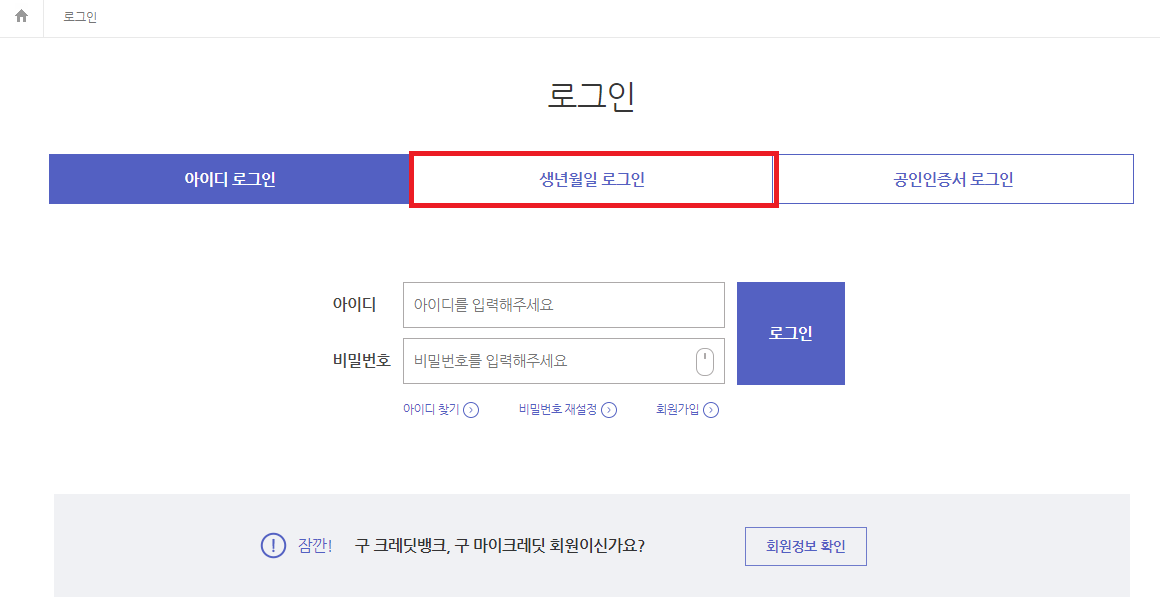Viewport: 1160px width, 597px height.
Task: Open the 비밀번호 재설정 link
Action: [558, 409]
